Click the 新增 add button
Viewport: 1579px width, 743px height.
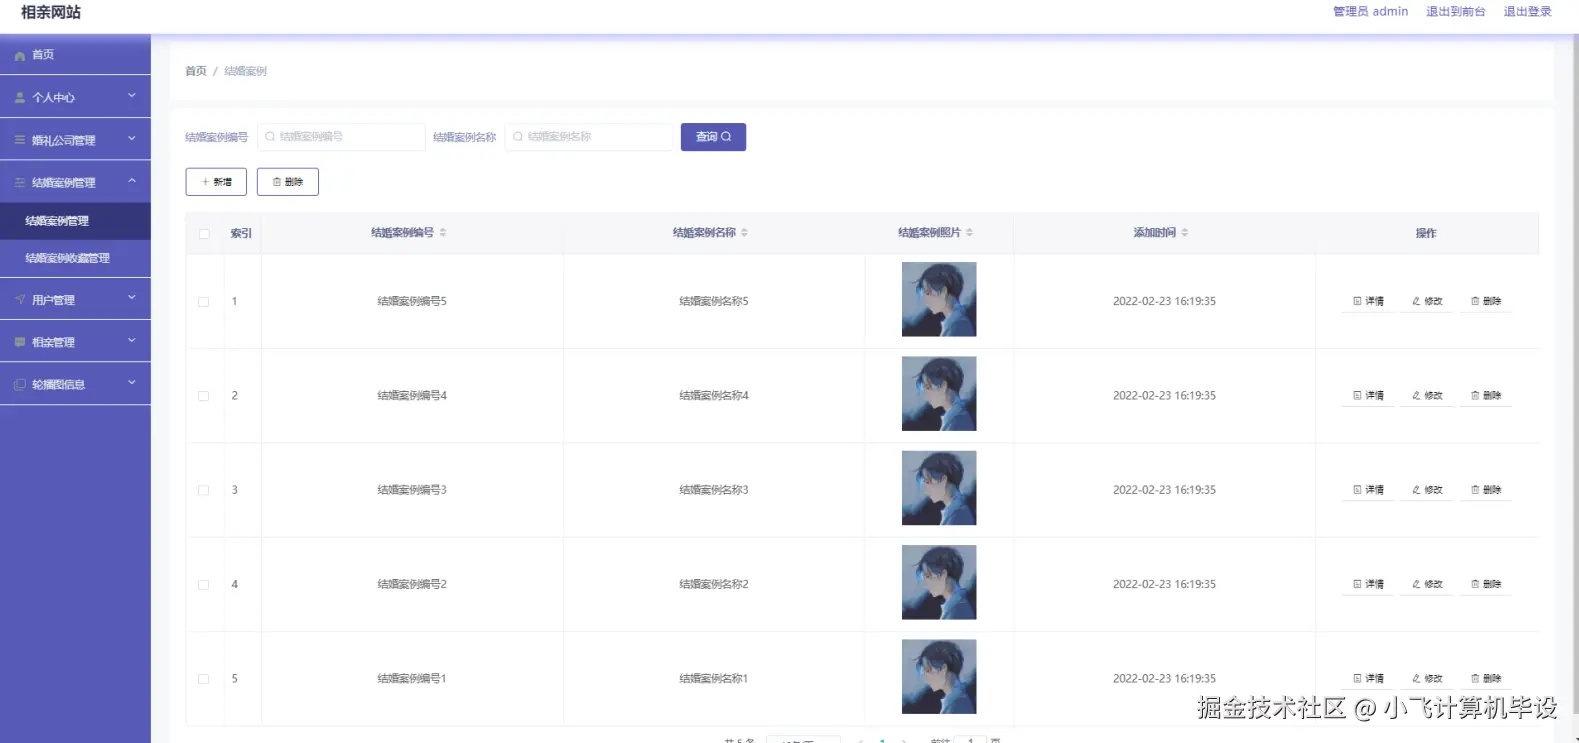[216, 182]
